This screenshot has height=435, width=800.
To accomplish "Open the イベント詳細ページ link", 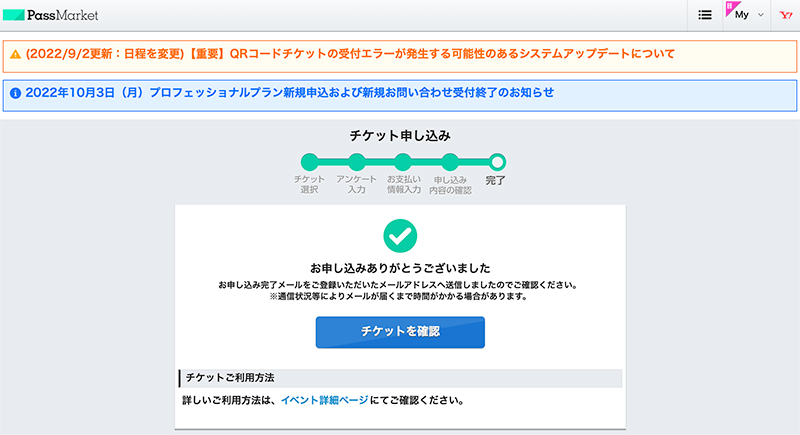I will click(x=324, y=400).
